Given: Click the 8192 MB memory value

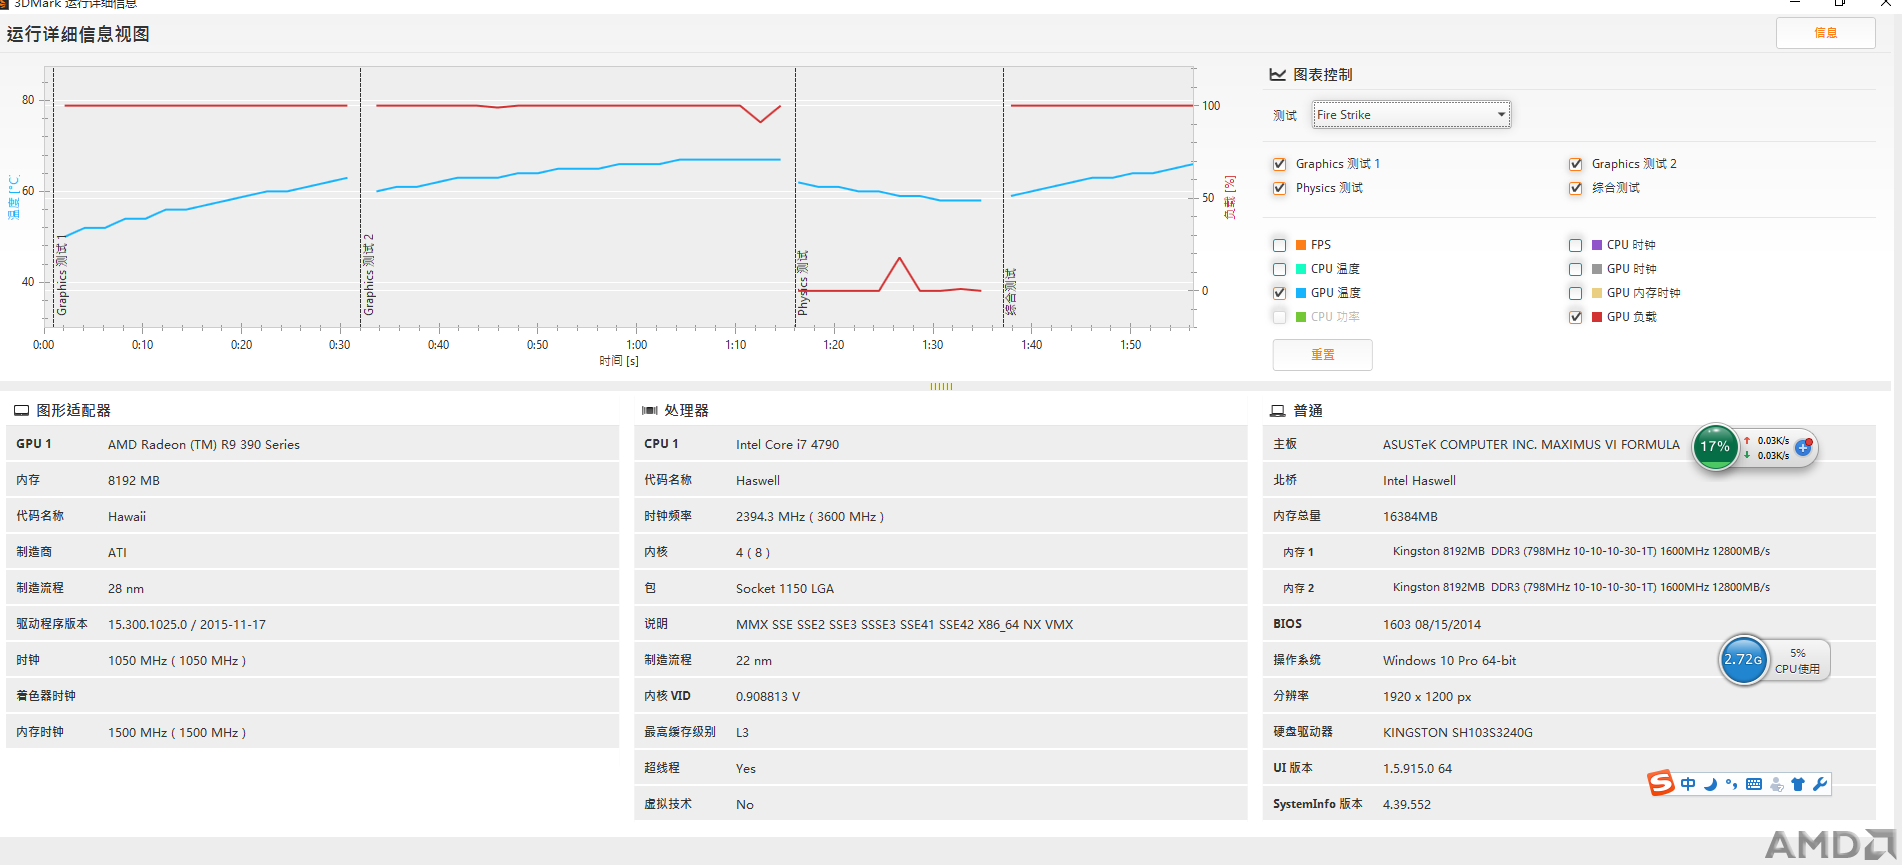Looking at the screenshot, I should pos(134,481).
